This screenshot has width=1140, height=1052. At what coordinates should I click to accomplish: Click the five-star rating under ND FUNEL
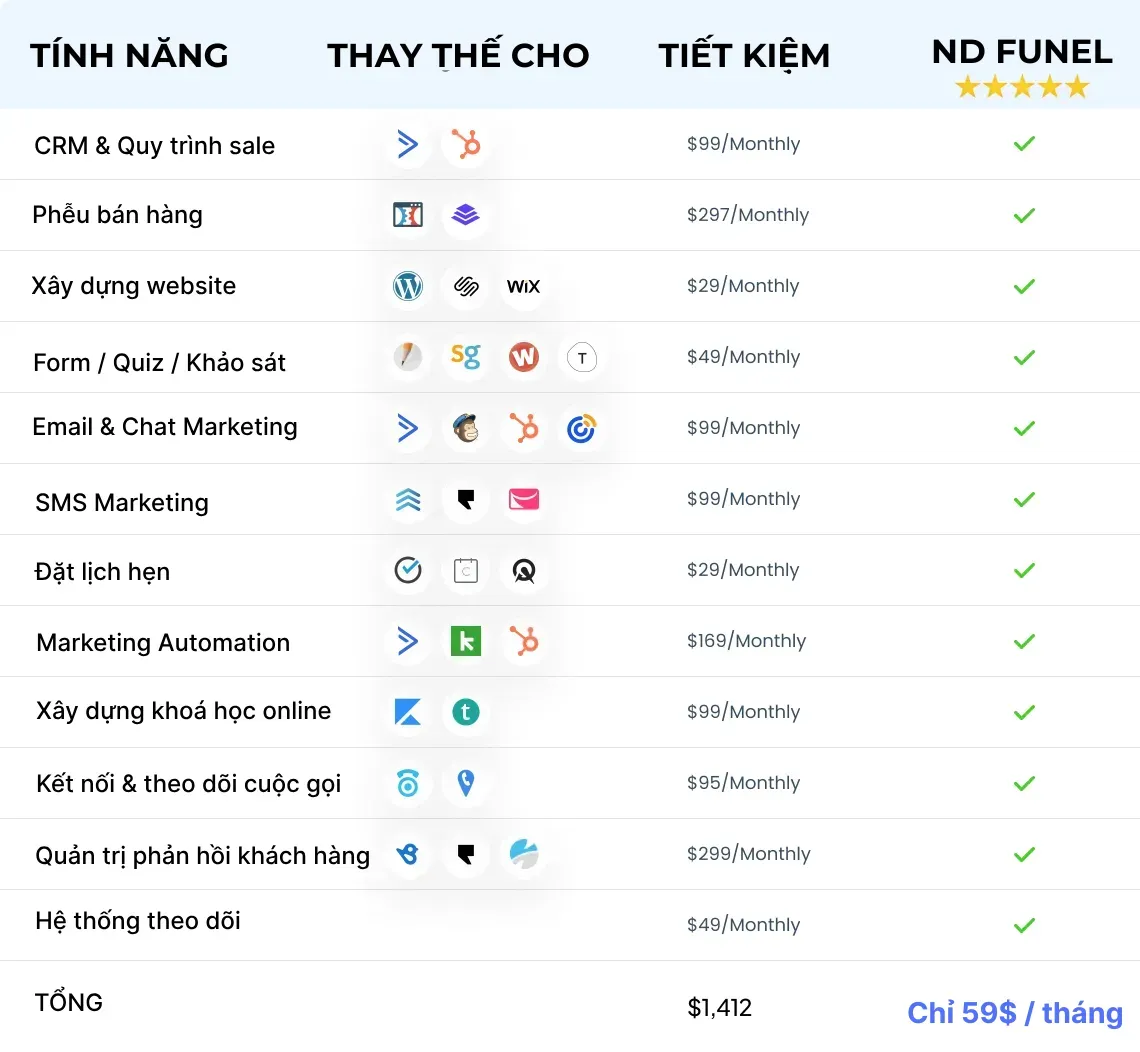(1022, 87)
